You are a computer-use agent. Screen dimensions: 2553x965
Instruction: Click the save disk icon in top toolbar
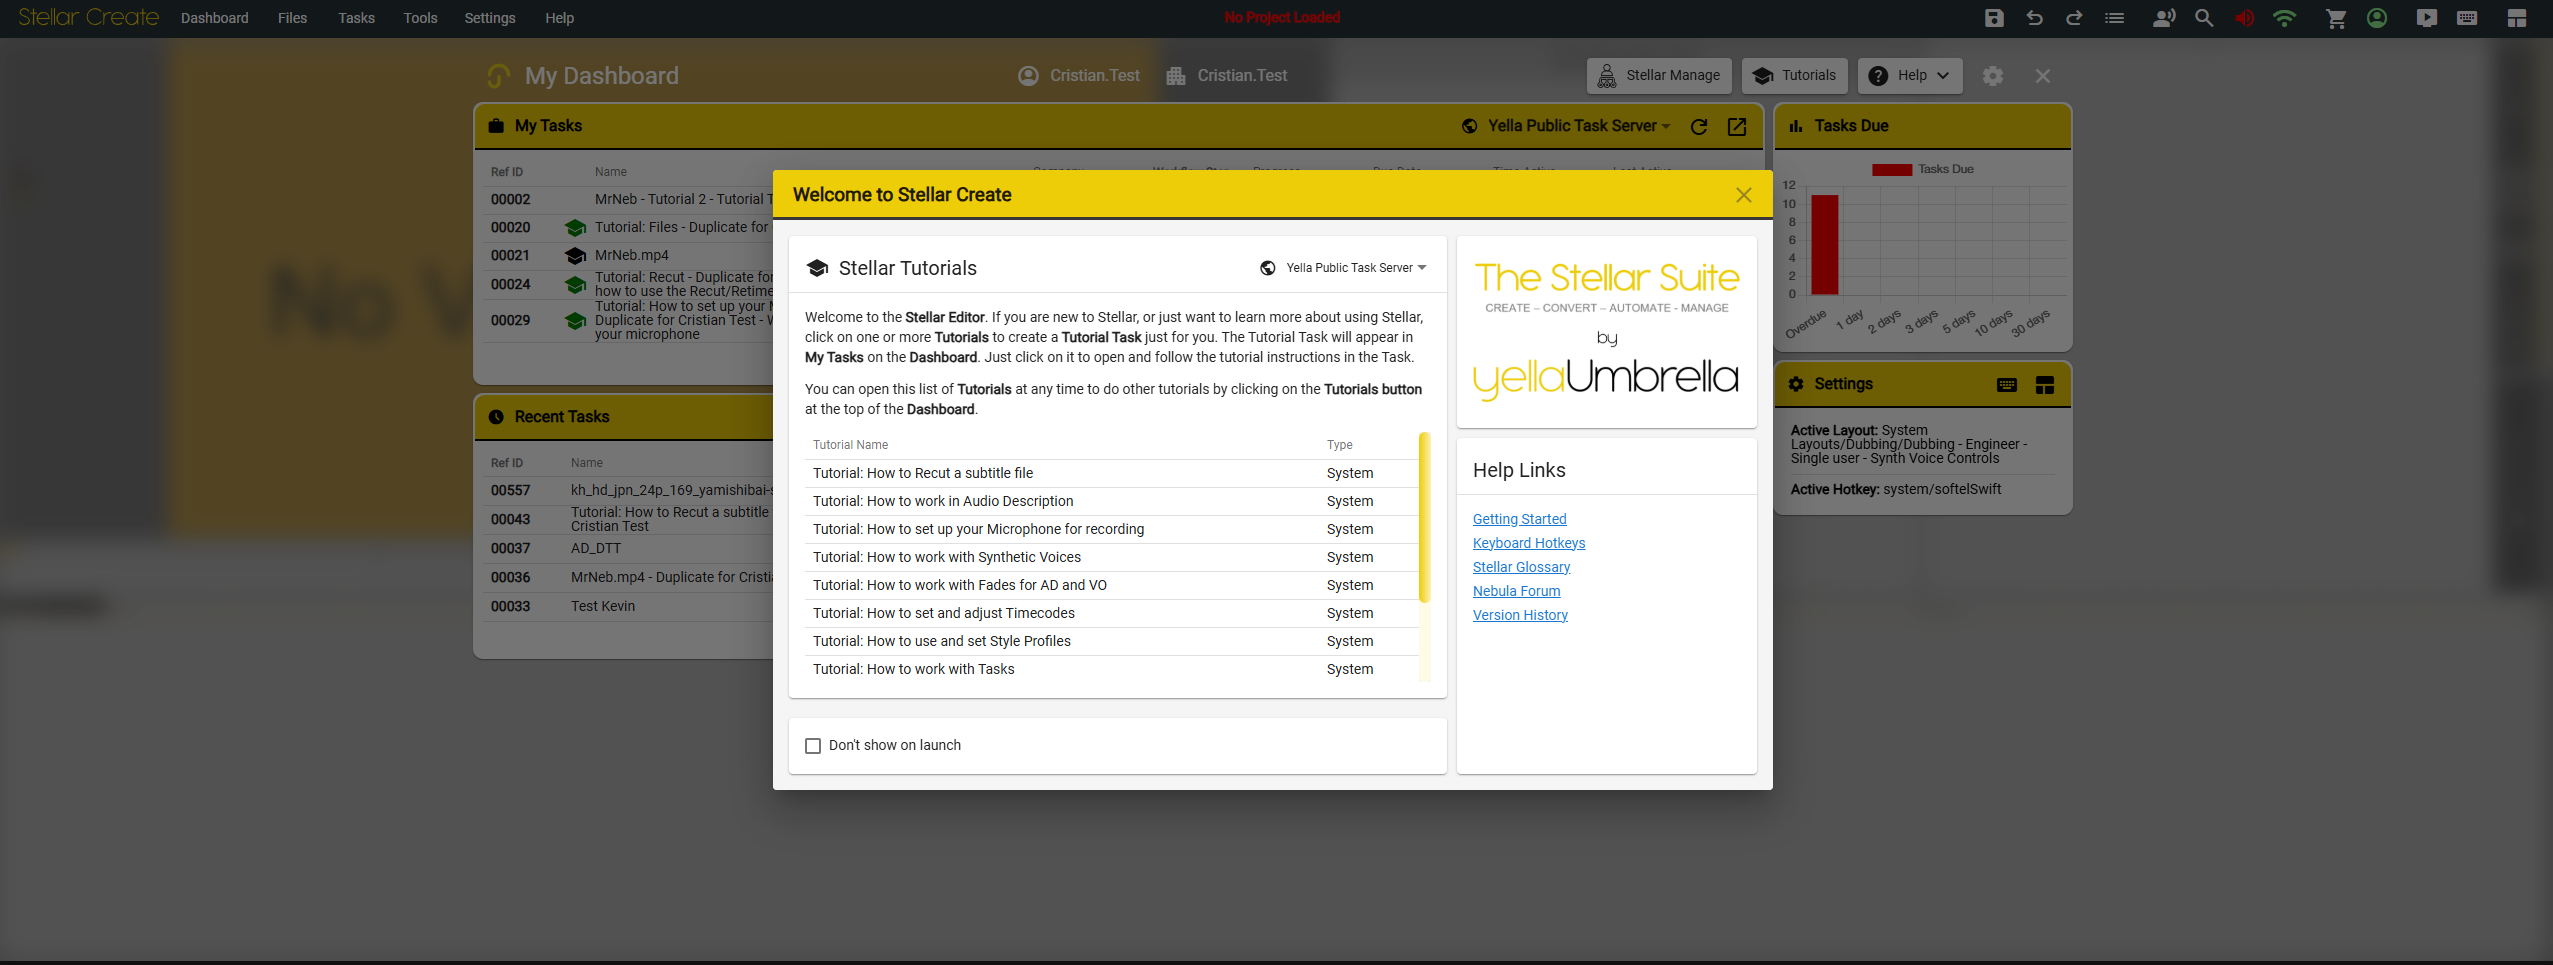(x=1994, y=18)
